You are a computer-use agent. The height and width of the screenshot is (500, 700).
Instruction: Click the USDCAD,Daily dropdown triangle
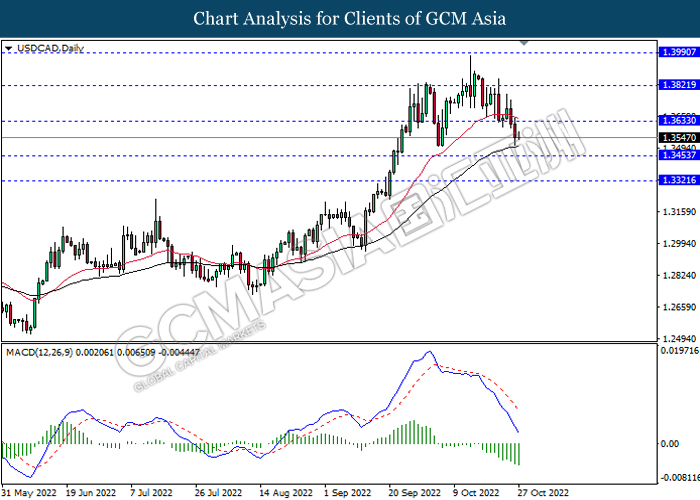(x=8, y=48)
